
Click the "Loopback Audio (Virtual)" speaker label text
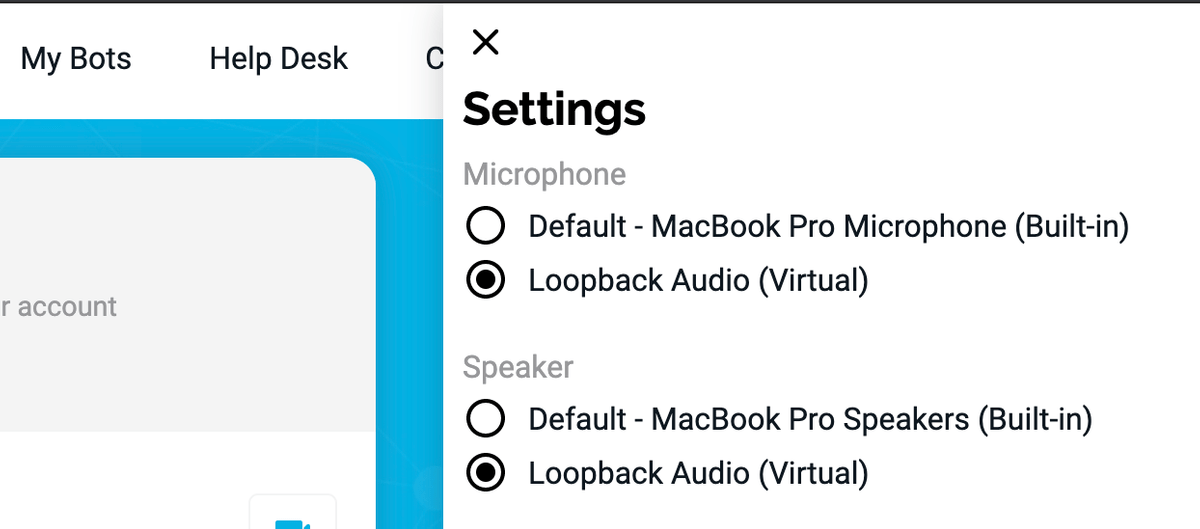click(698, 473)
